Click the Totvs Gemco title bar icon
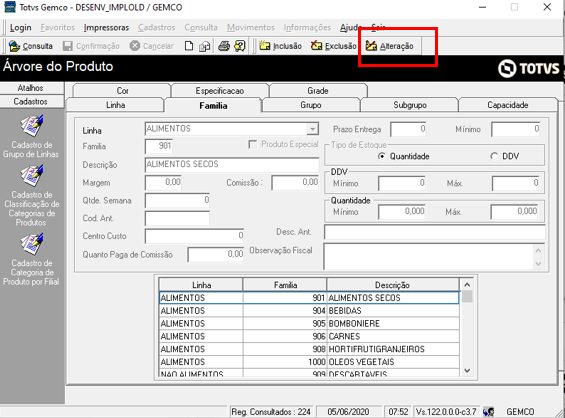Screen dimensions: 565x418 10,7
